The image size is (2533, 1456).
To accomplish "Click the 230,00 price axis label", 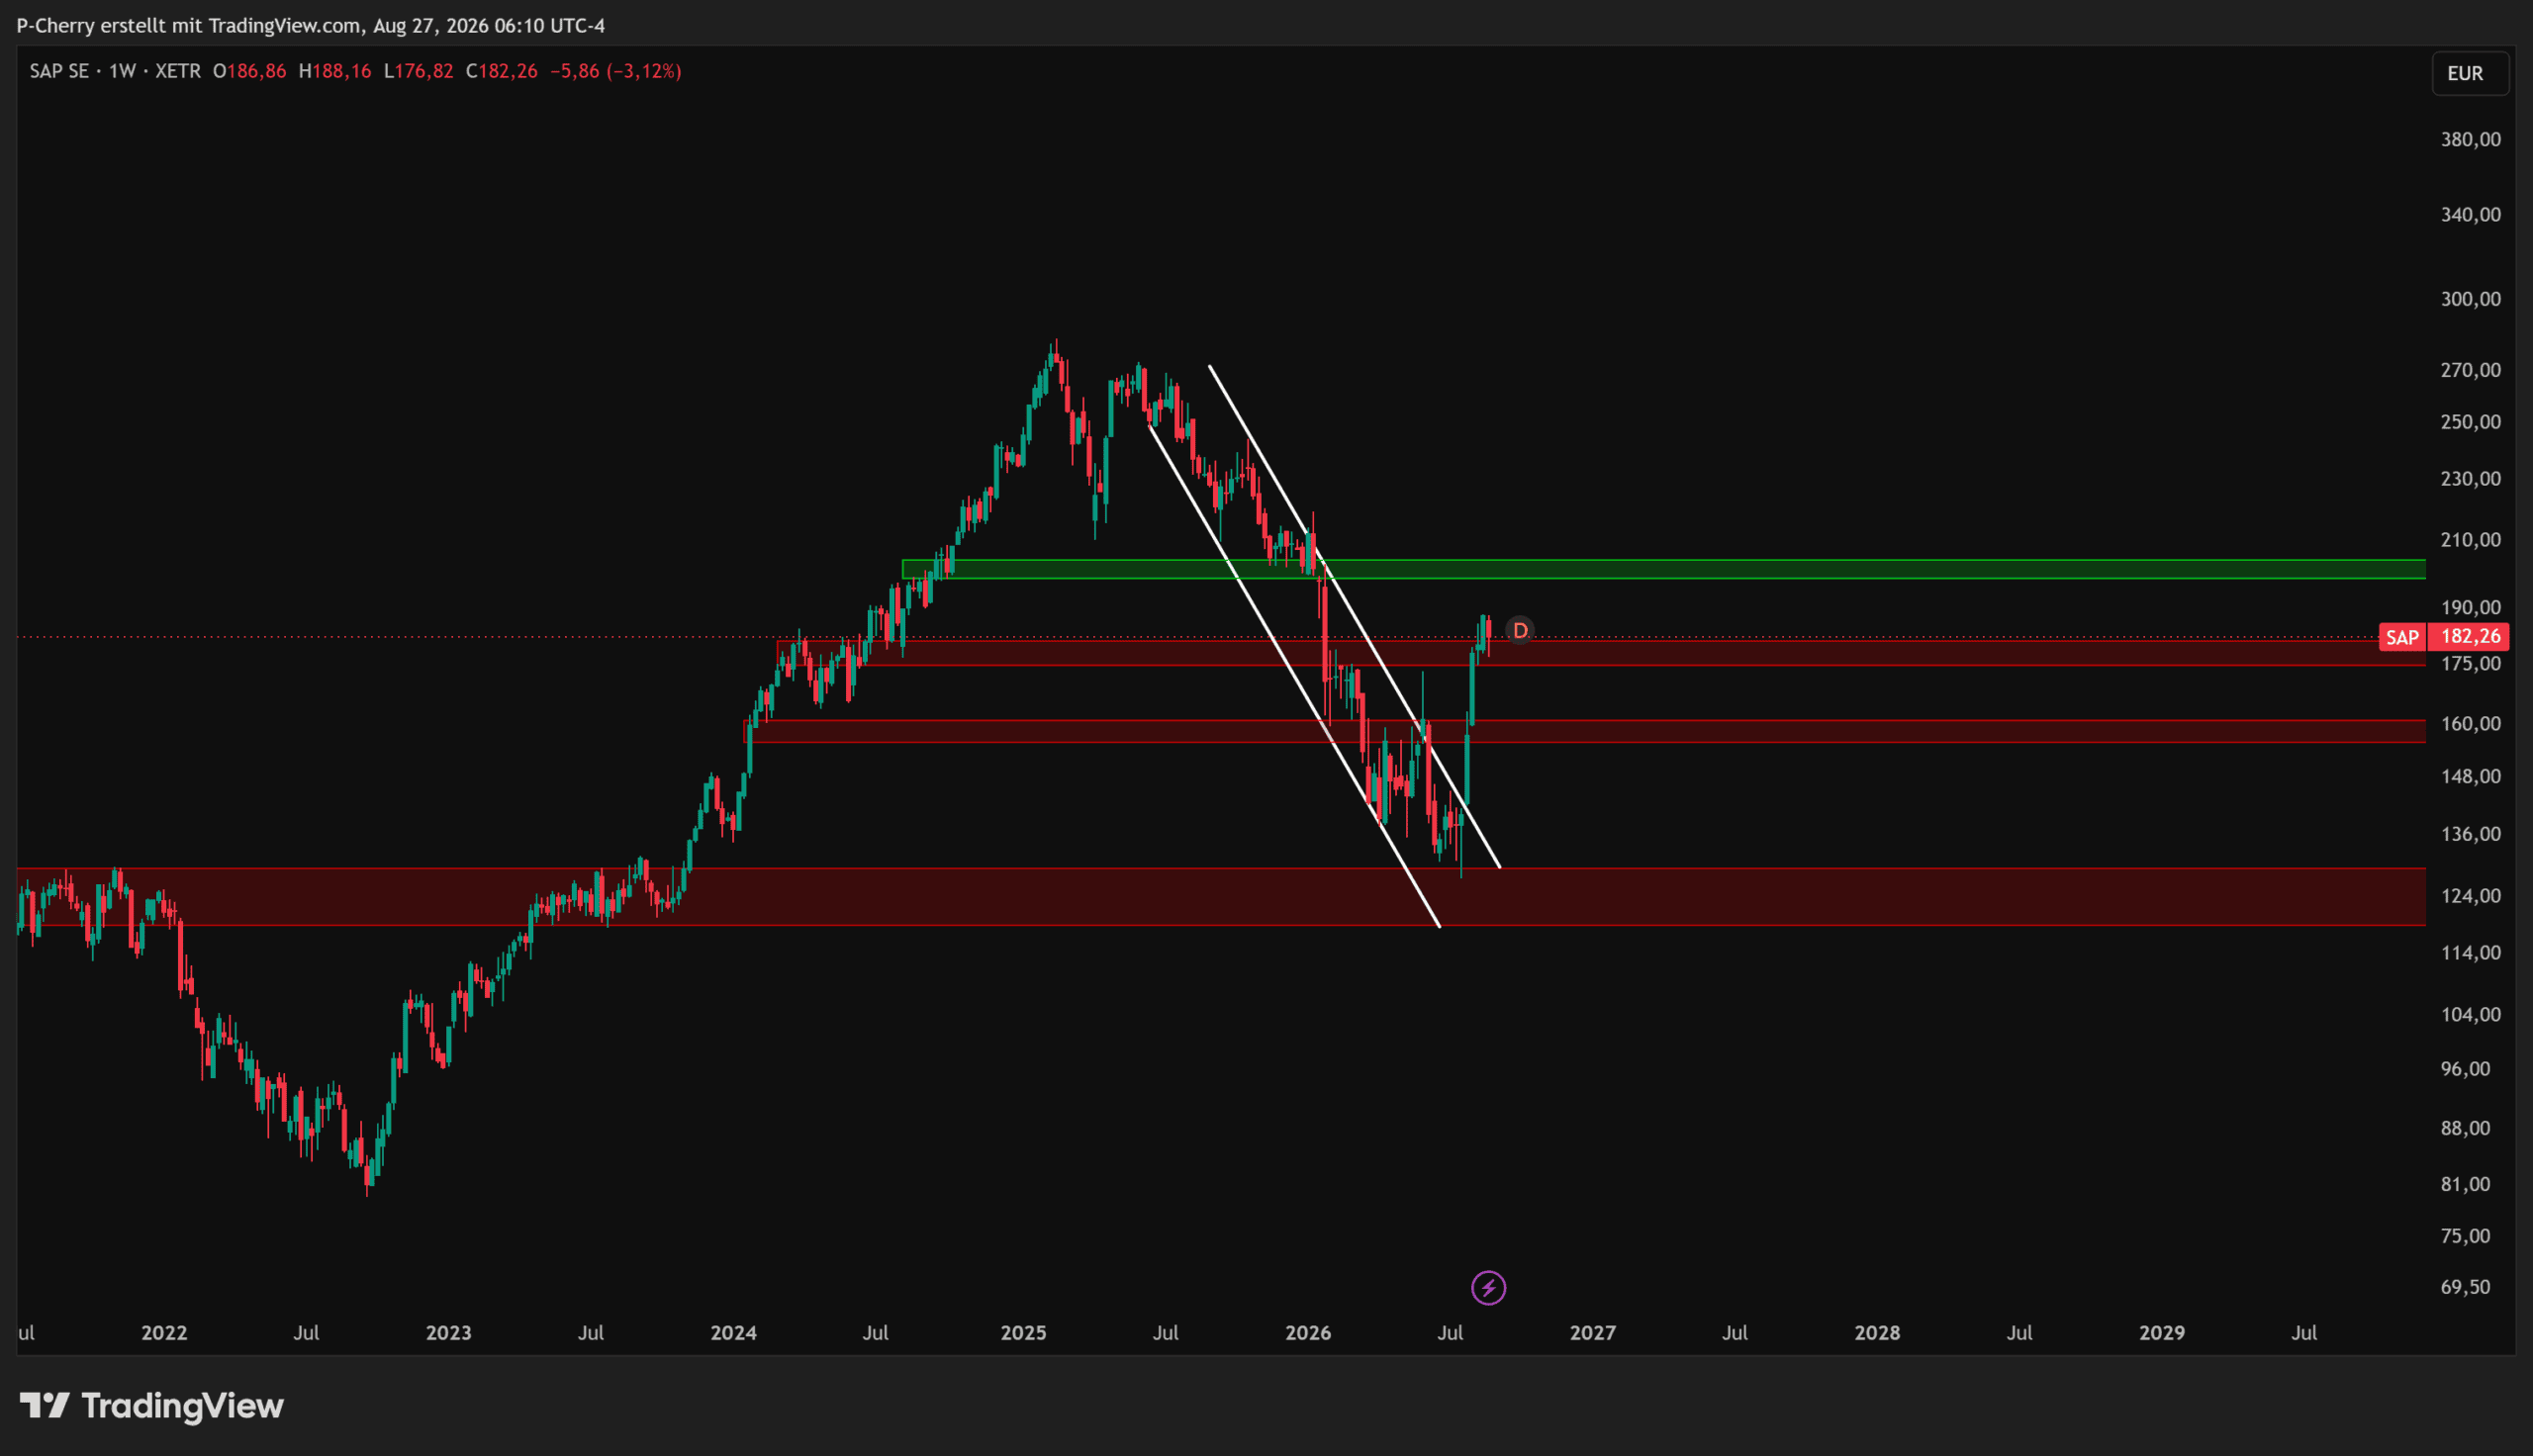I will click(2470, 479).
